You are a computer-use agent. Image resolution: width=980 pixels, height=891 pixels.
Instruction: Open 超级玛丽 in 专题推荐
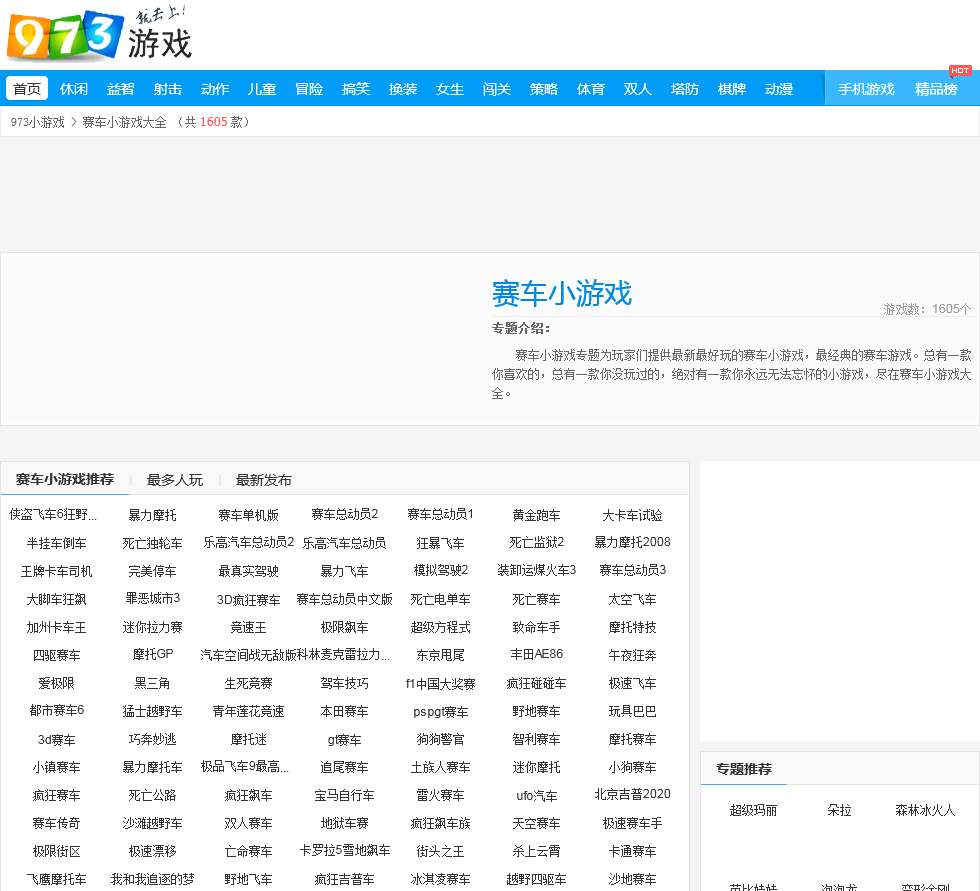click(753, 810)
